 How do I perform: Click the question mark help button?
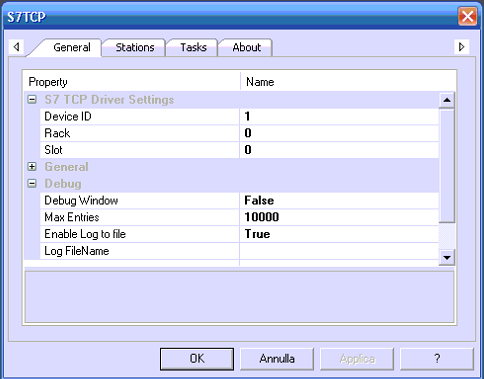437,359
